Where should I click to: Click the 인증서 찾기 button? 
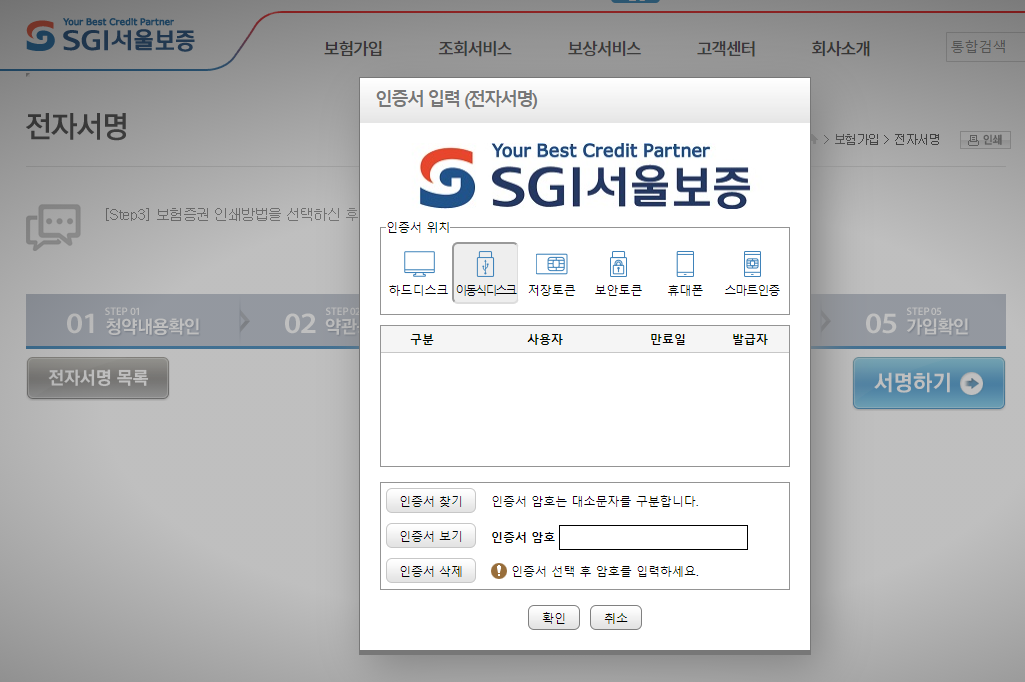(x=431, y=501)
